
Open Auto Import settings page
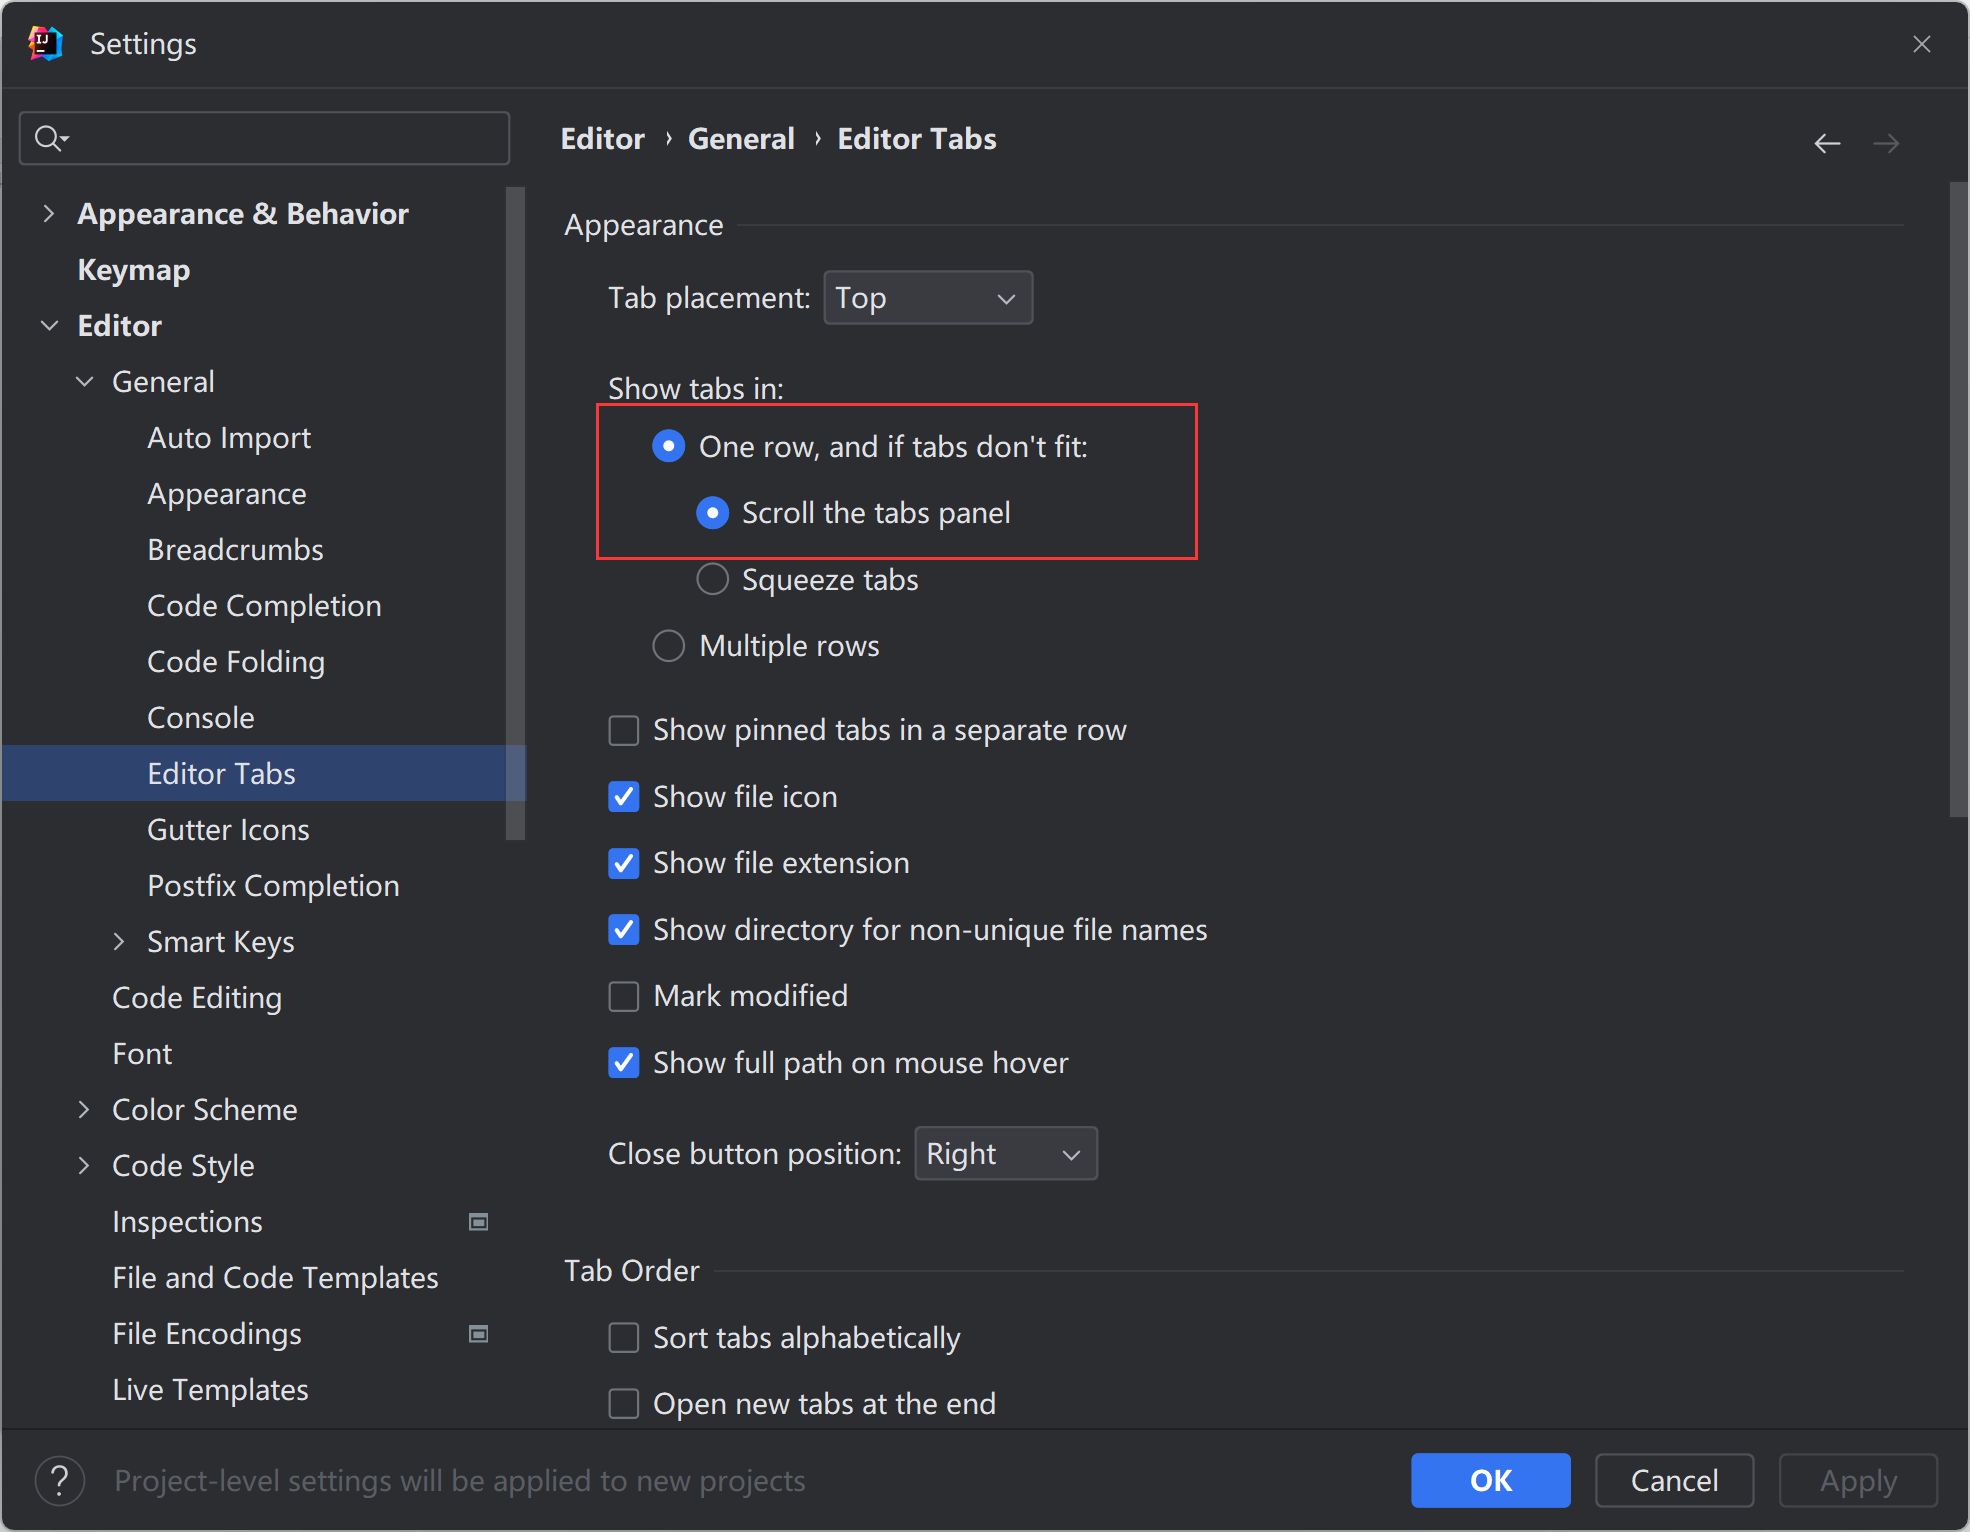(229, 438)
